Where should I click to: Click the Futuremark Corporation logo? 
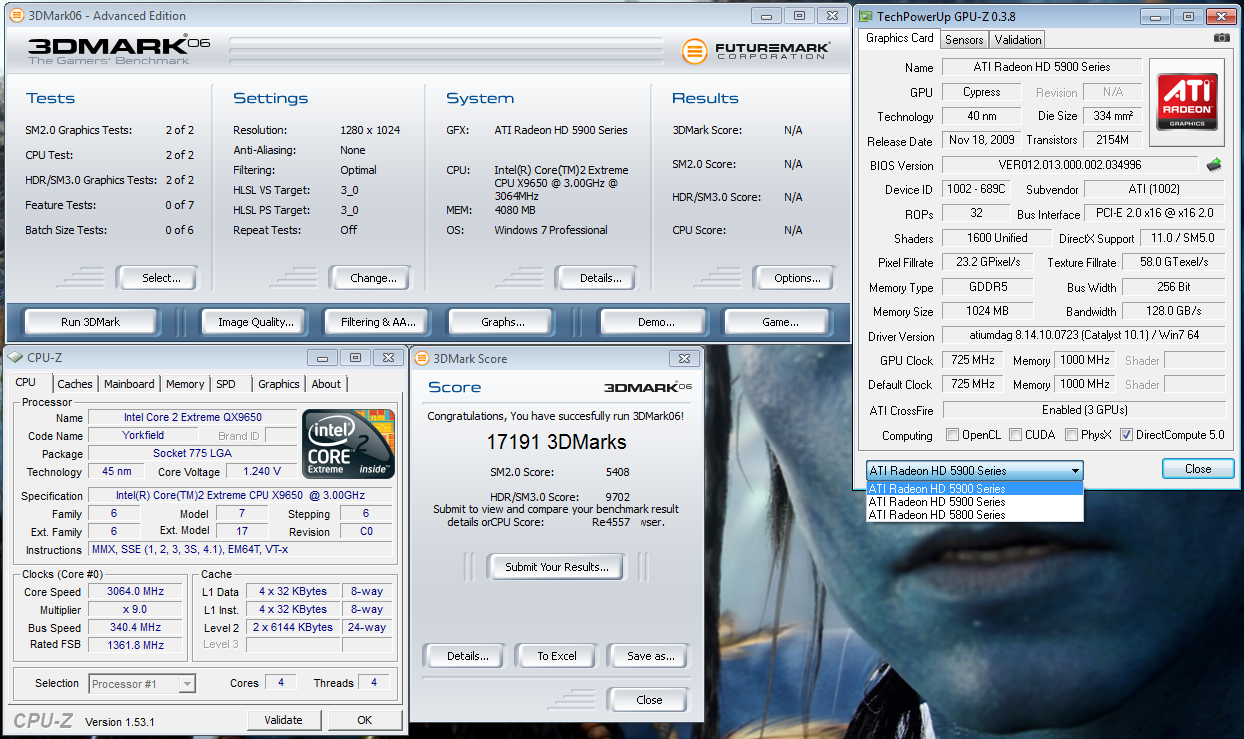point(755,50)
